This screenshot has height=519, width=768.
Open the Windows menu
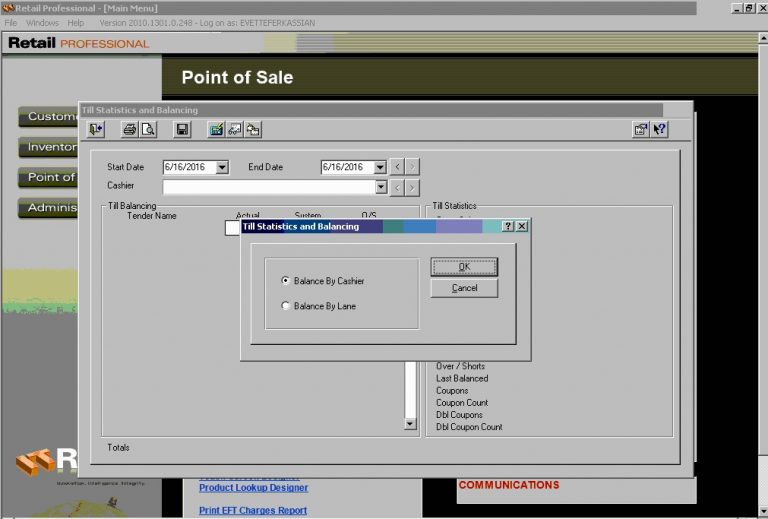click(42, 22)
